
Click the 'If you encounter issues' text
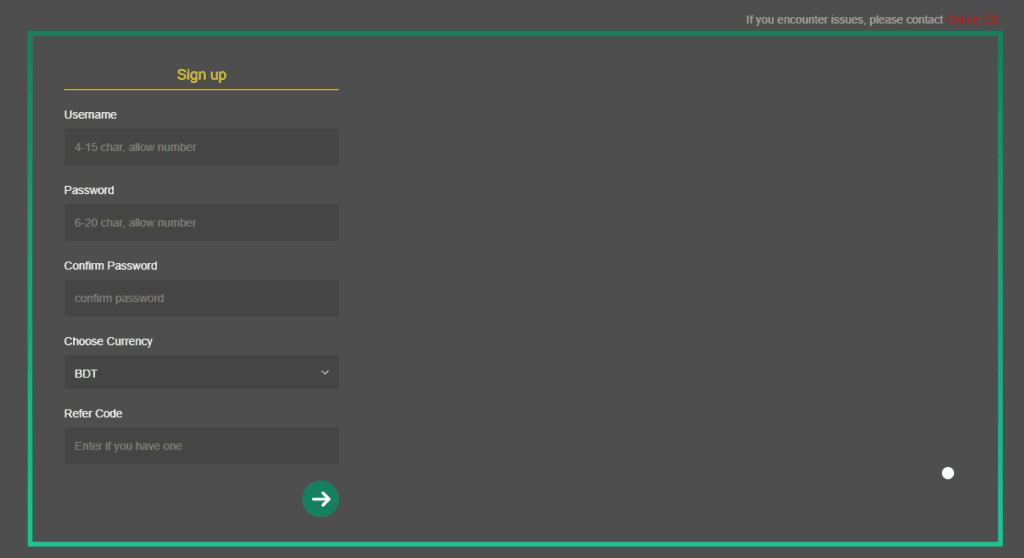tap(844, 20)
